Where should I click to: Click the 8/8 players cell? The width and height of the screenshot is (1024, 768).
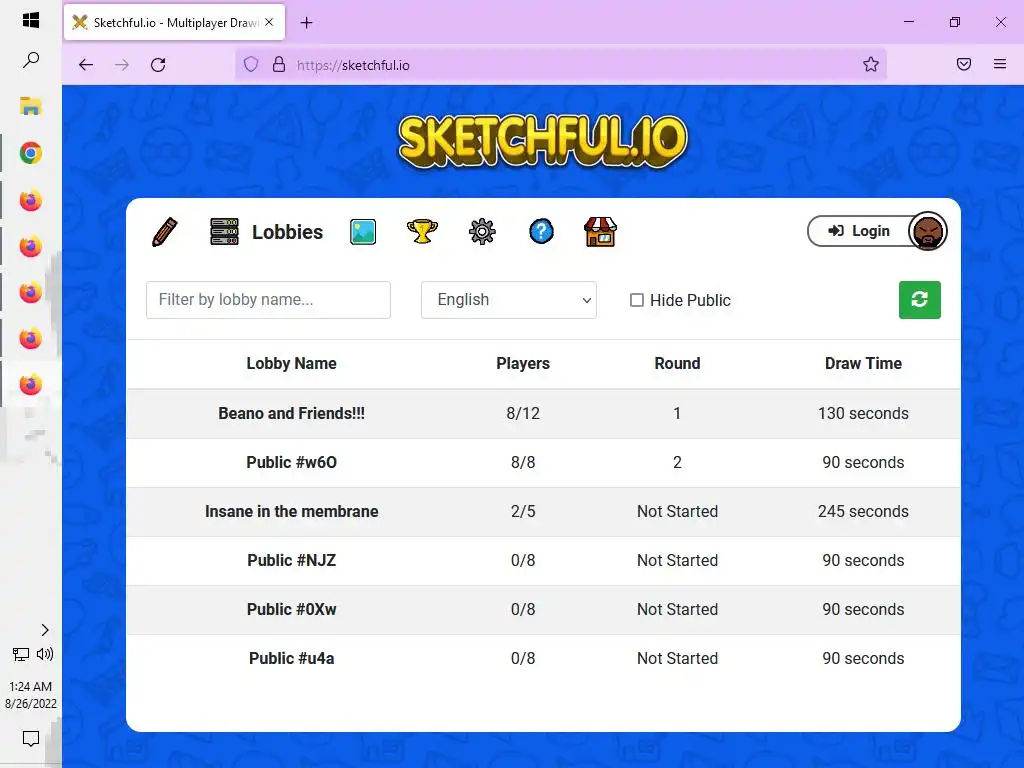523,462
